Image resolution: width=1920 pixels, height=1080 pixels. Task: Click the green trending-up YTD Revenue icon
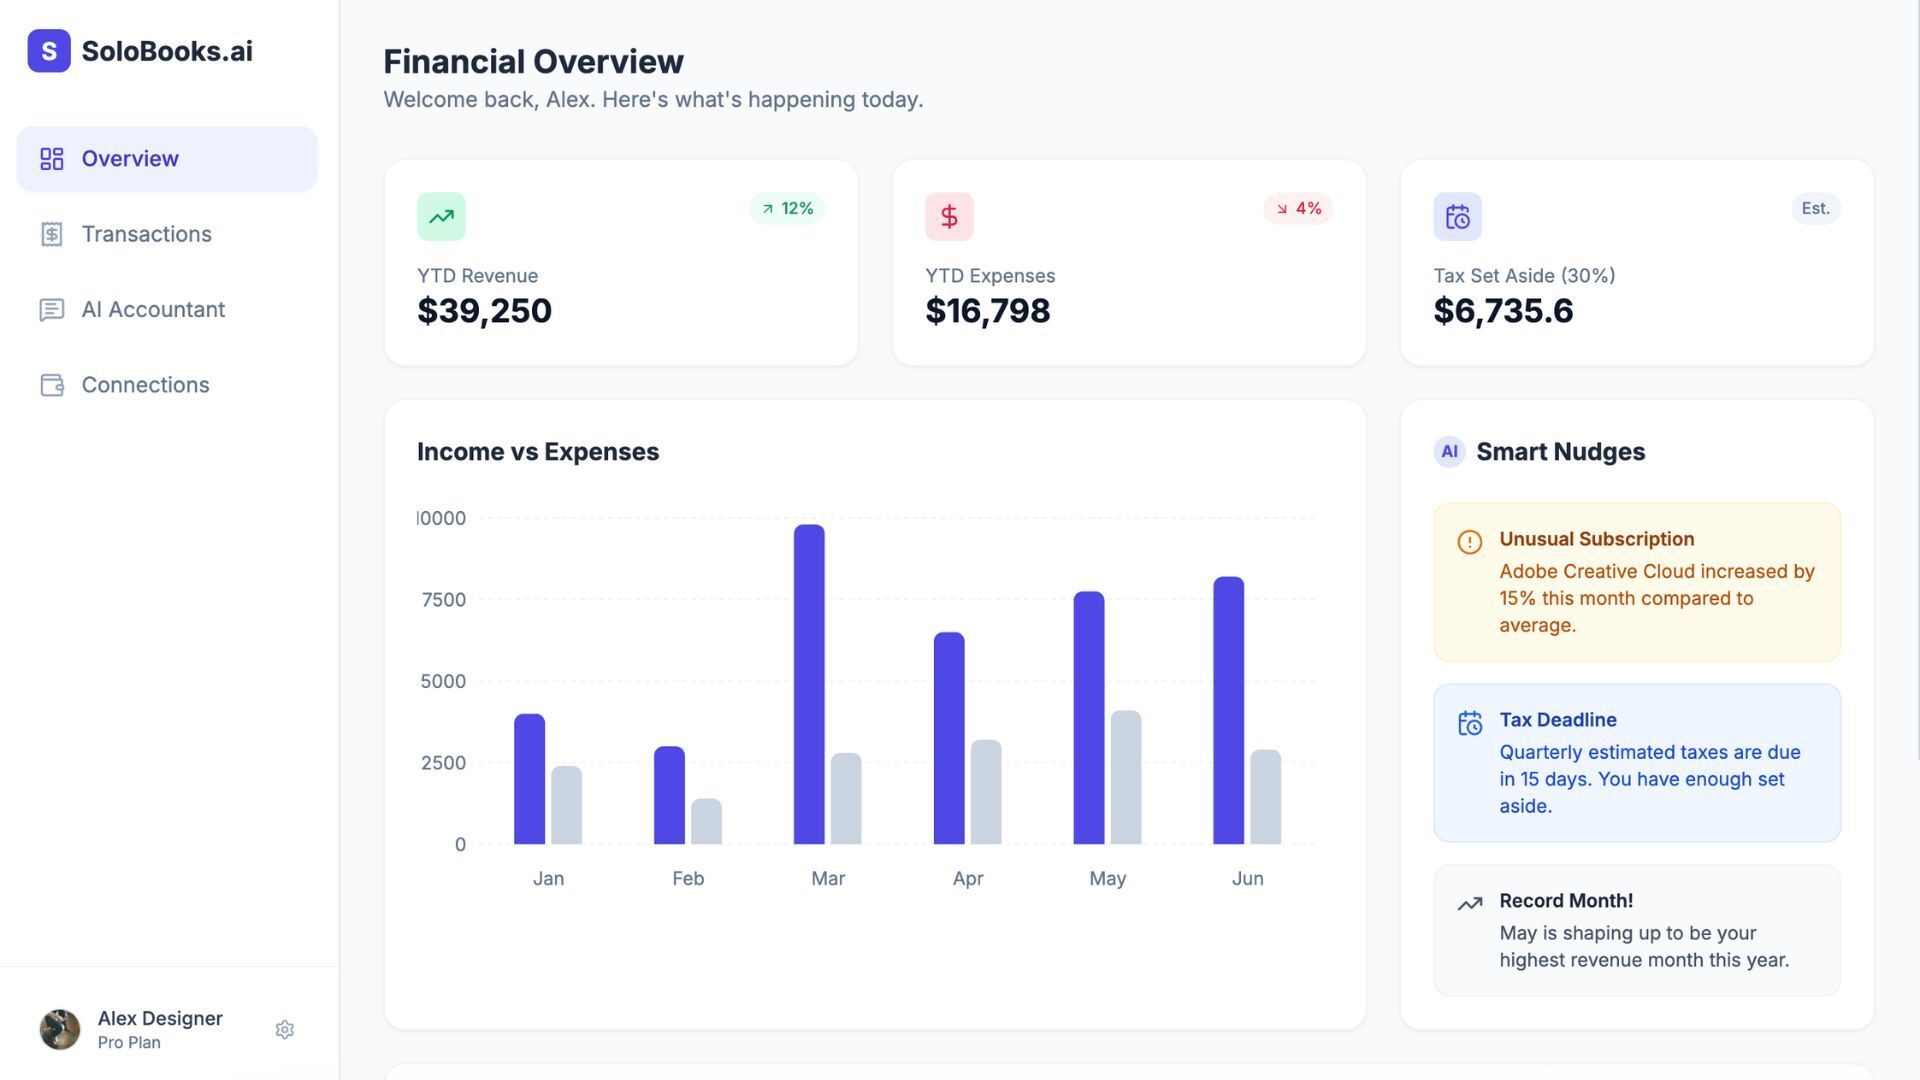[x=441, y=216]
